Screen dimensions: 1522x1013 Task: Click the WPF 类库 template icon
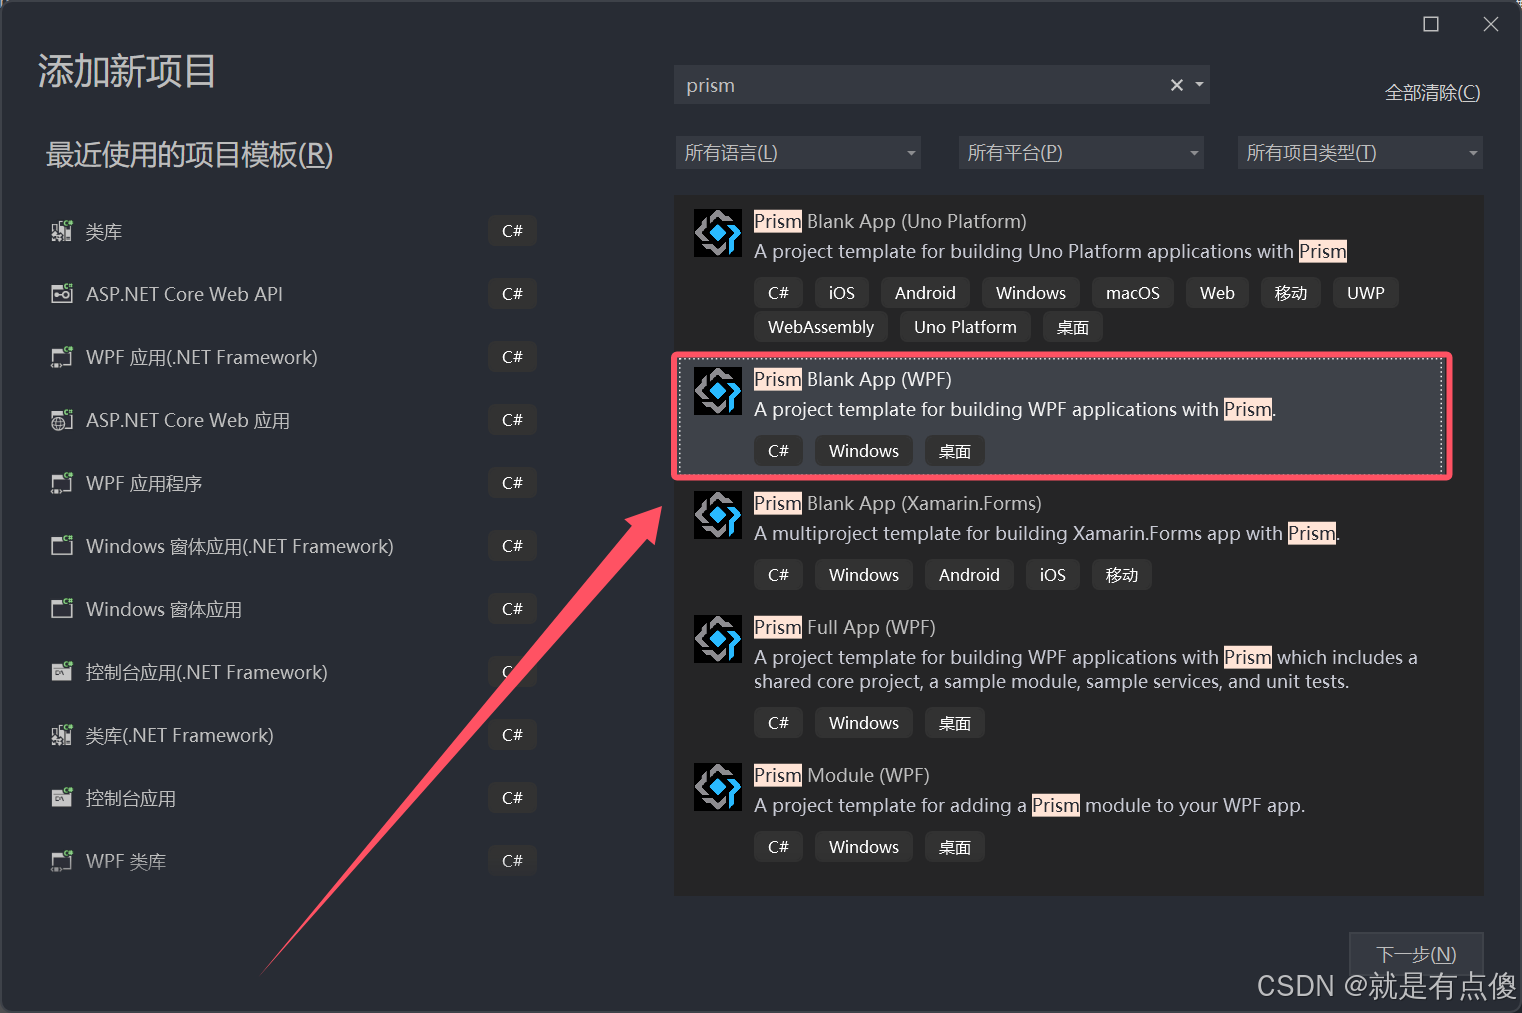click(62, 861)
